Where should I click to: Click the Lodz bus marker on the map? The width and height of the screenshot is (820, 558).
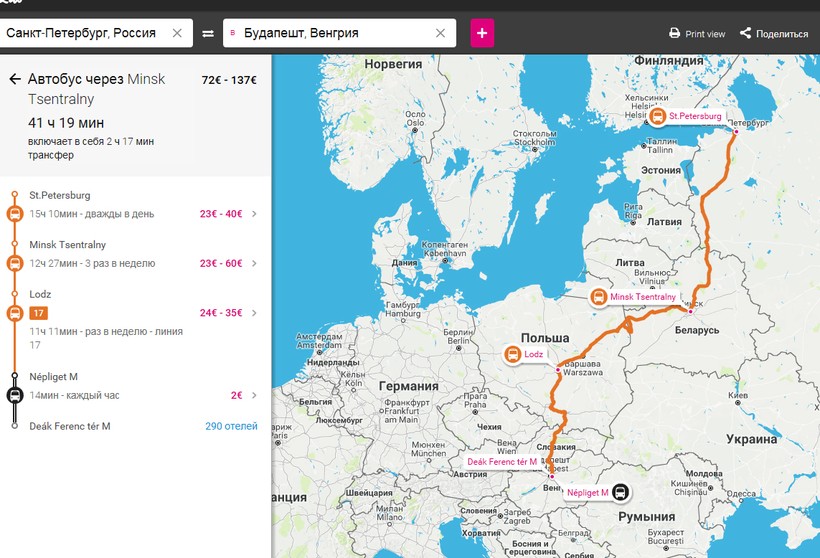[512, 354]
